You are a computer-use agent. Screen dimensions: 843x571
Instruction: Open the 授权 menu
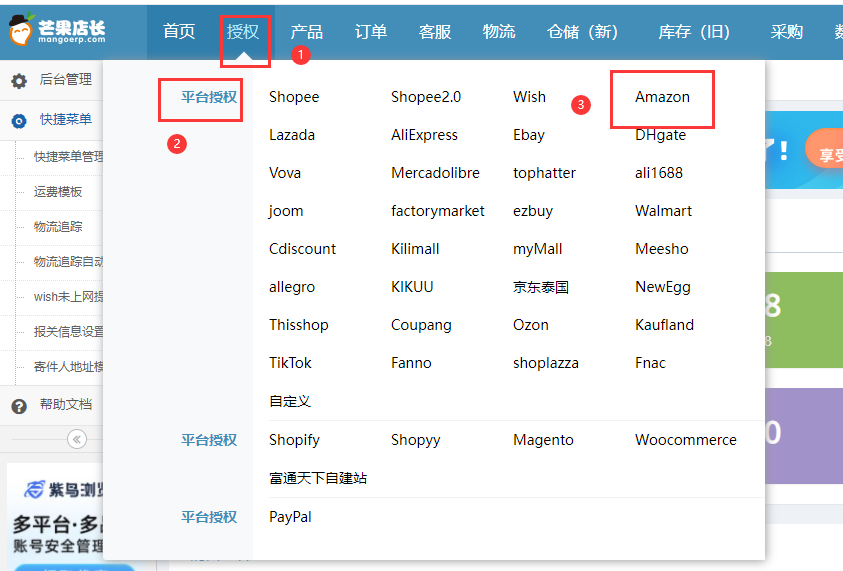point(242,32)
